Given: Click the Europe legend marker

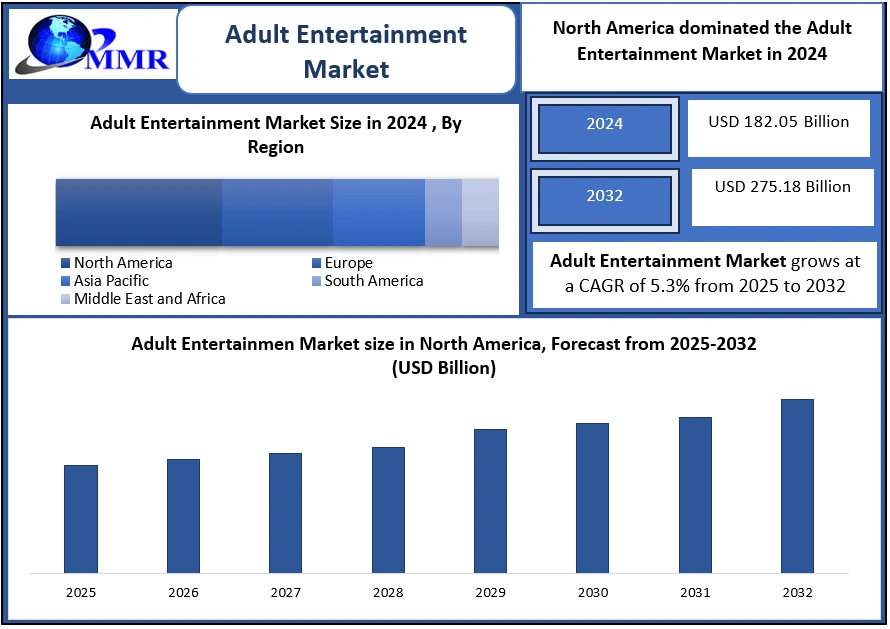Looking at the screenshot, I should pos(316,263).
